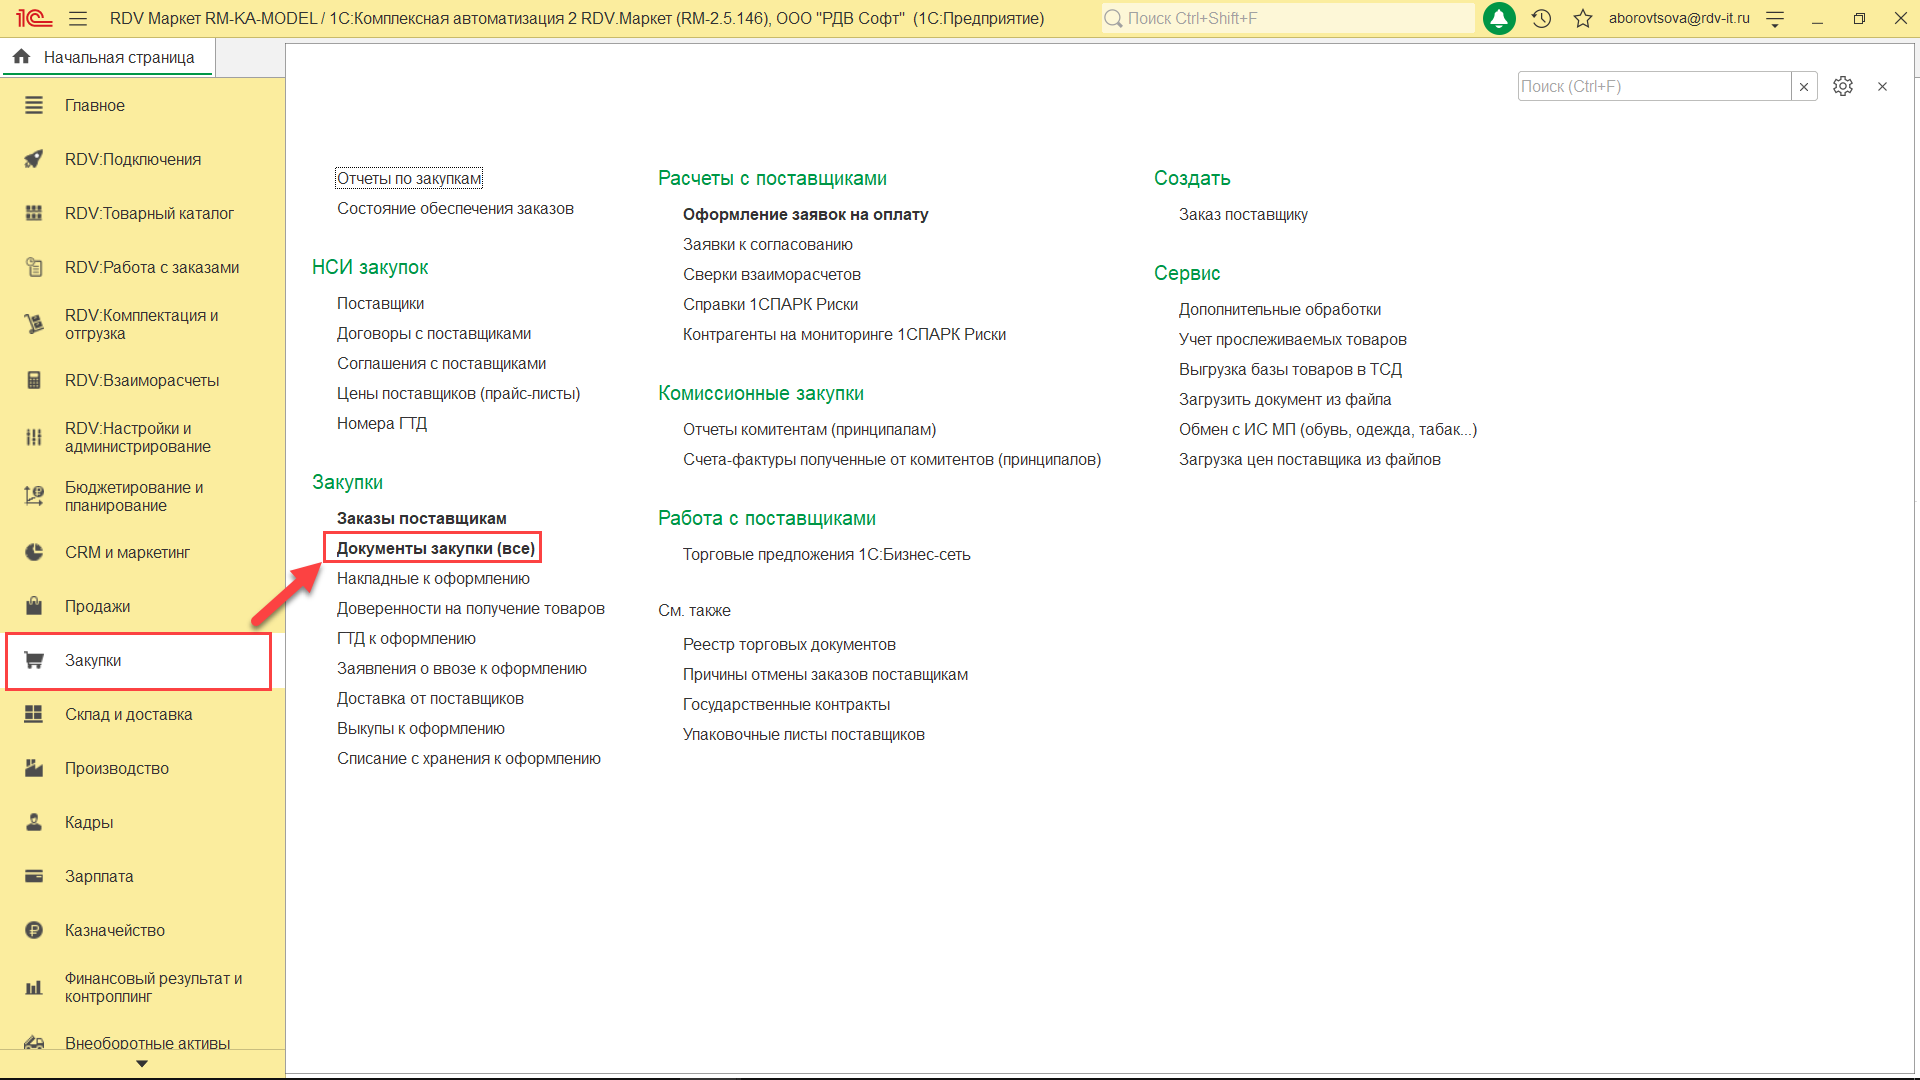Open menu settings gear icon
The image size is (1920, 1080).
pyautogui.click(x=1843, y=86)
